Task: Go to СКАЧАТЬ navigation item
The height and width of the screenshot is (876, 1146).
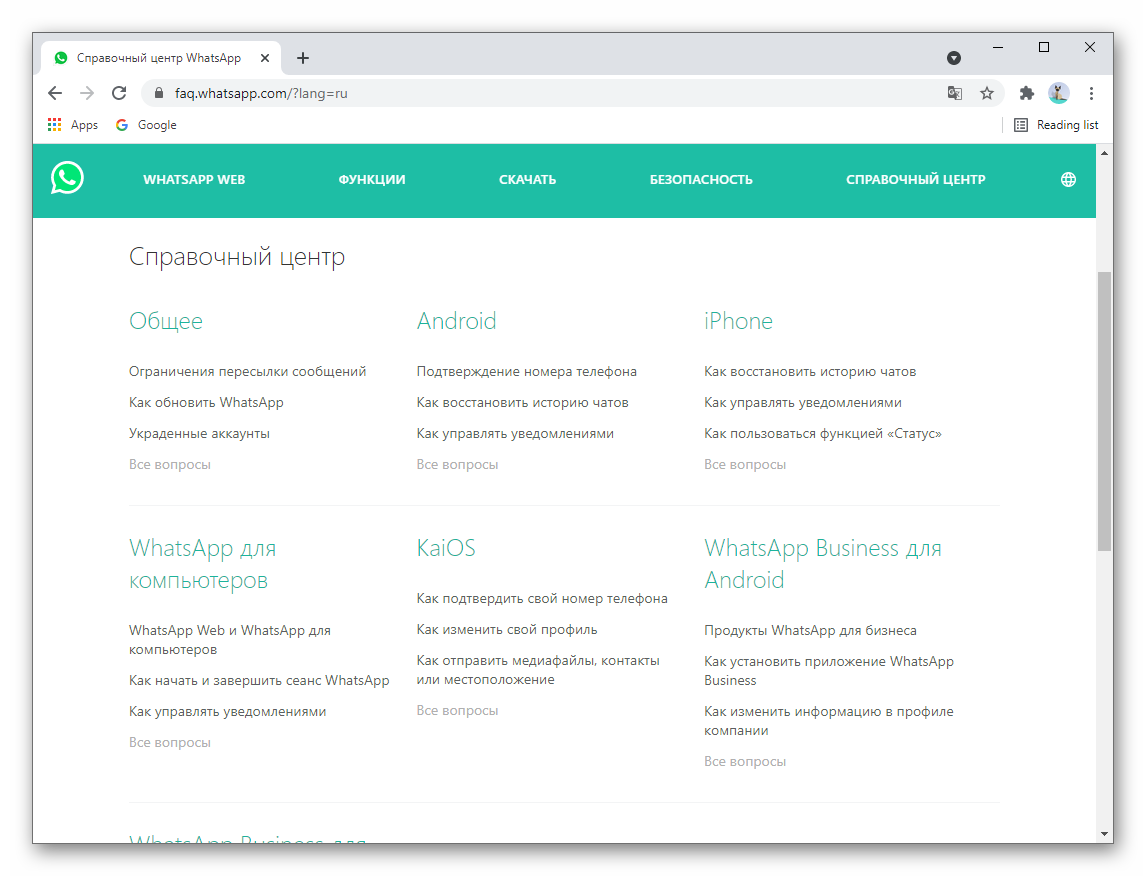Action: pos(527,180)
